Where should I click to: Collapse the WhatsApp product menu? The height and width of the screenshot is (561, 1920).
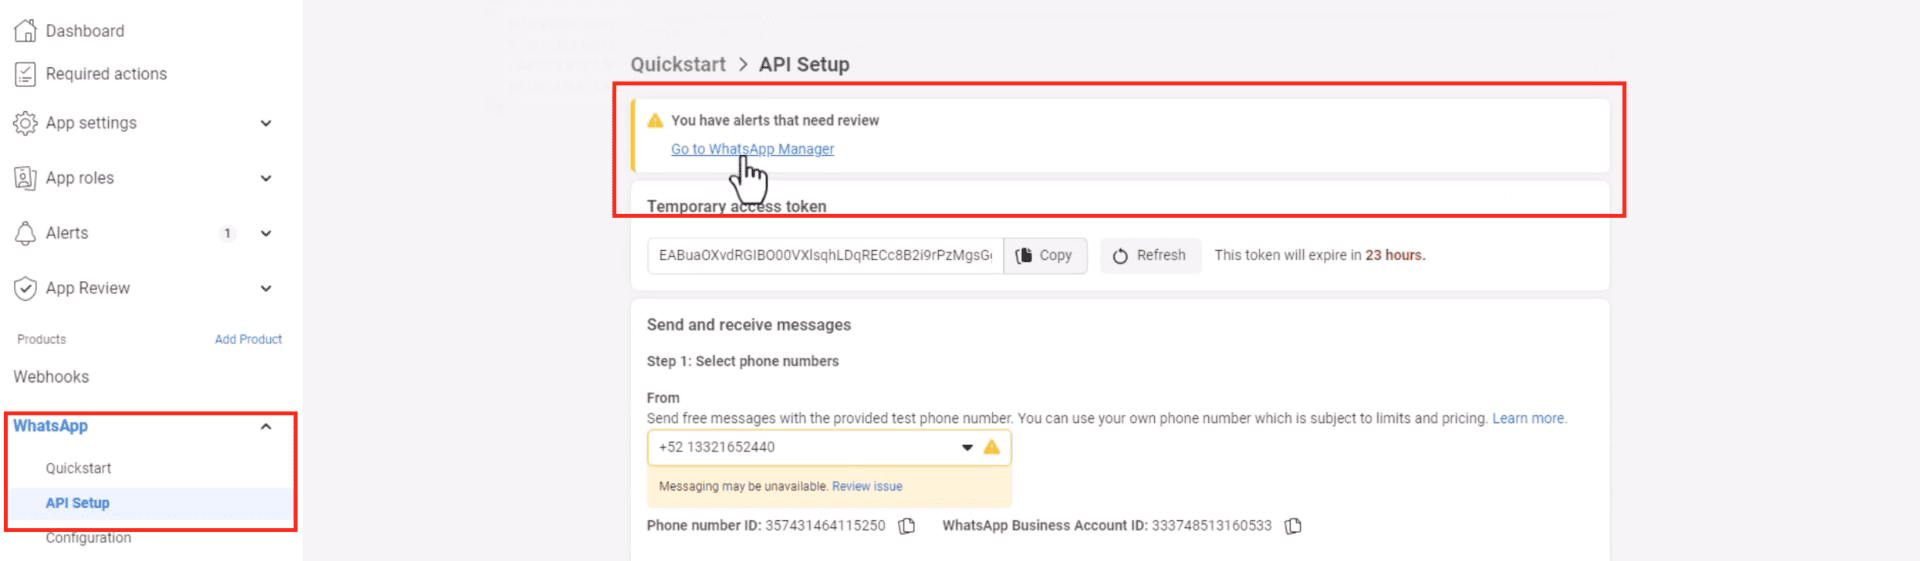pyautogui.click(x=266, y=426)
